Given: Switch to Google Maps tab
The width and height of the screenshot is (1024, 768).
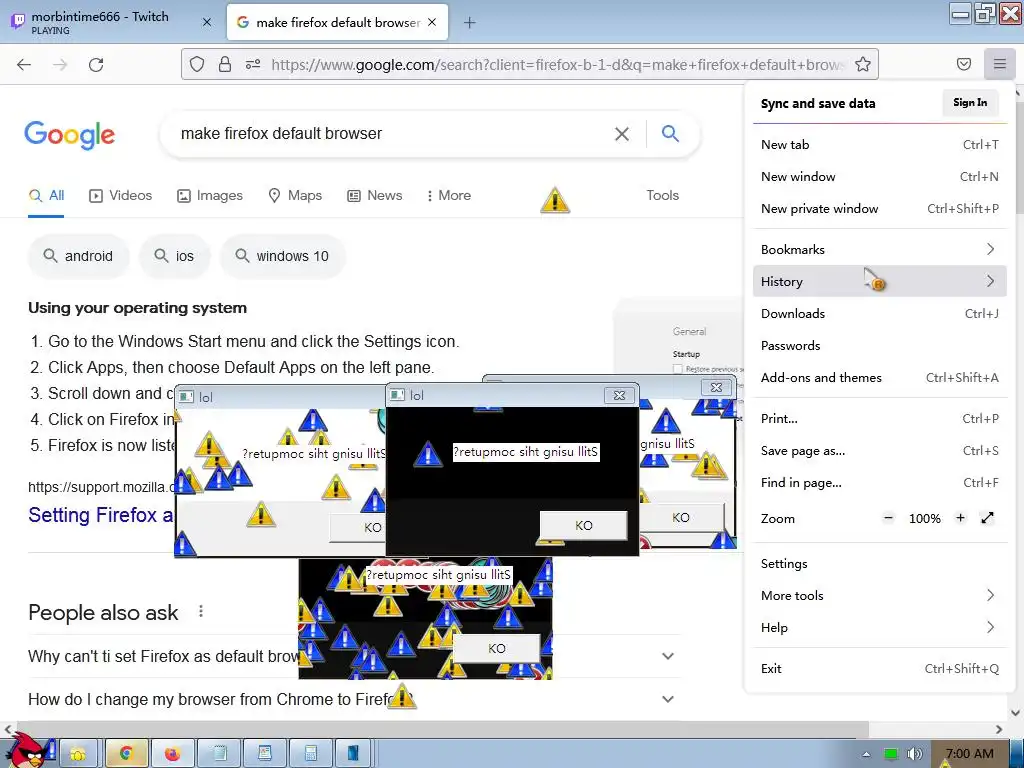Looking at the screenshot, I should click(295, 195).
